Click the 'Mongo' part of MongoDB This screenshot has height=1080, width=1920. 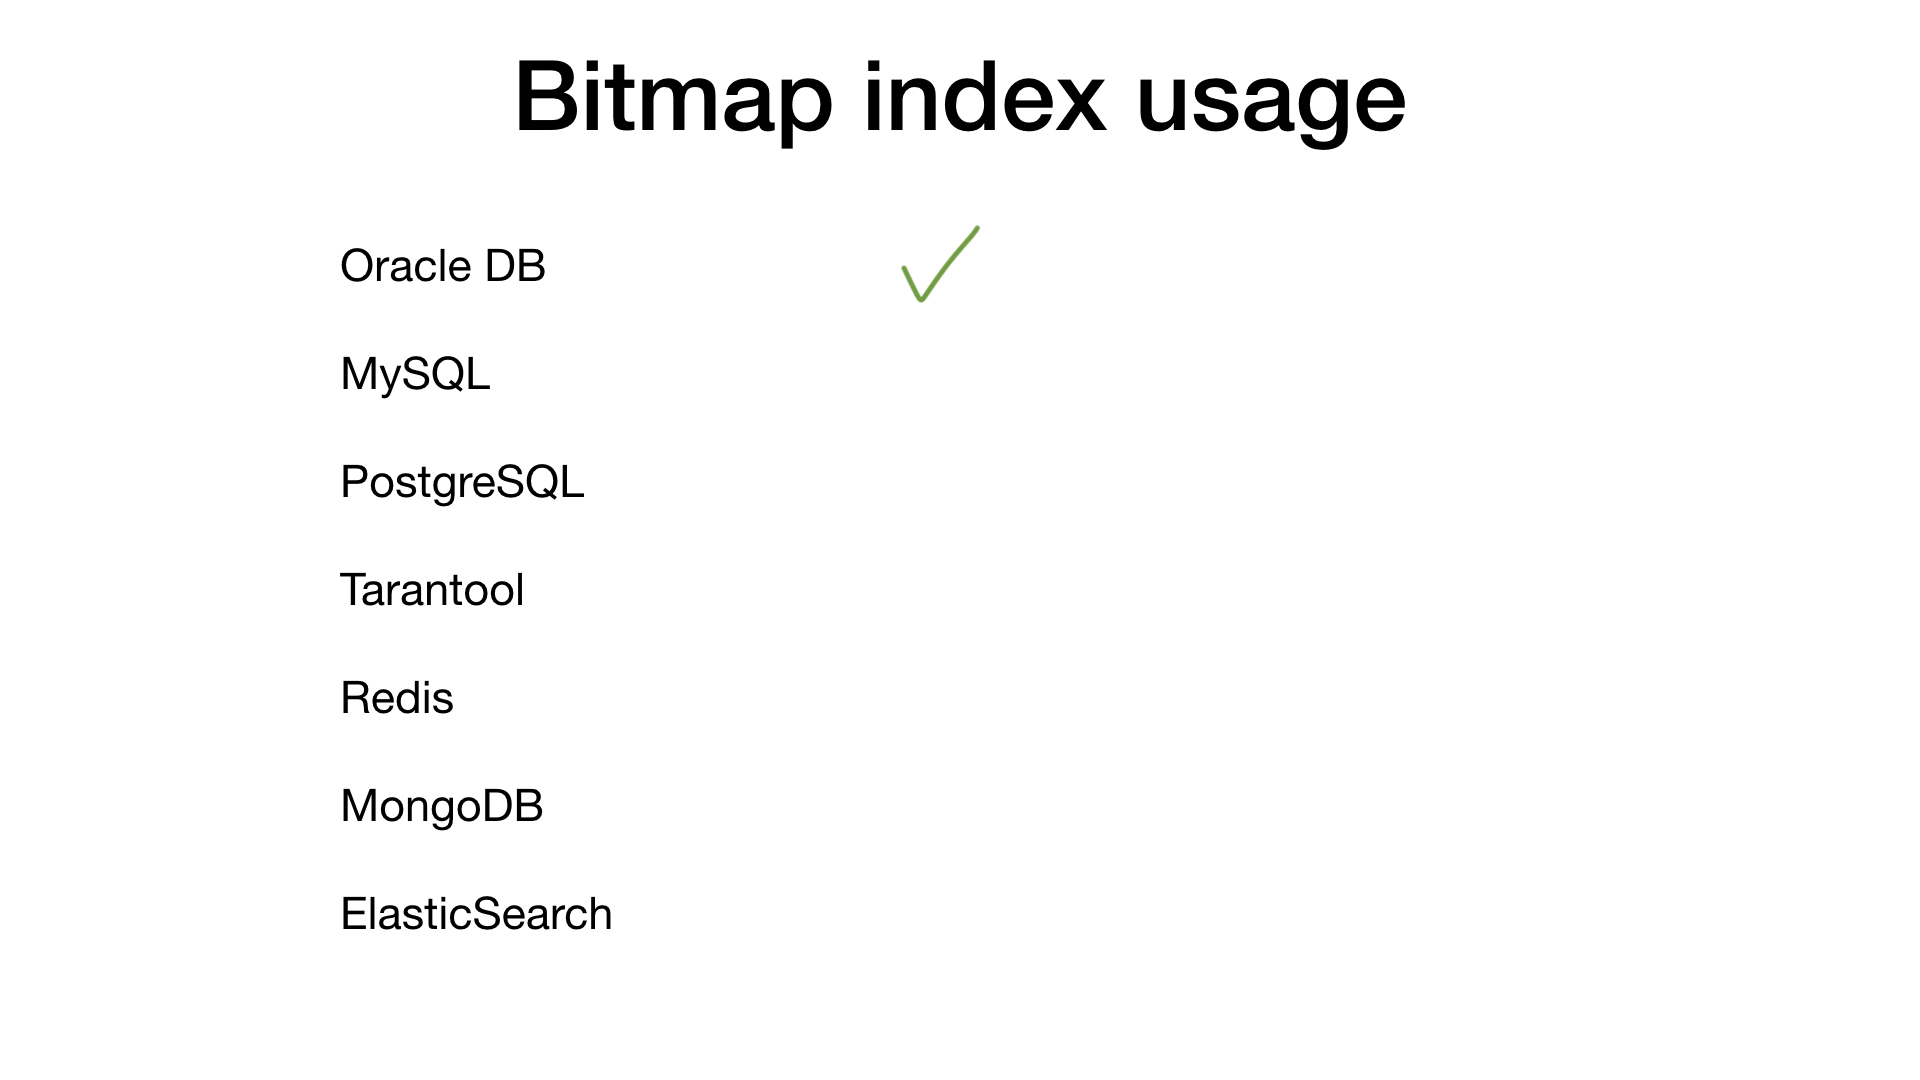(410, 807)
